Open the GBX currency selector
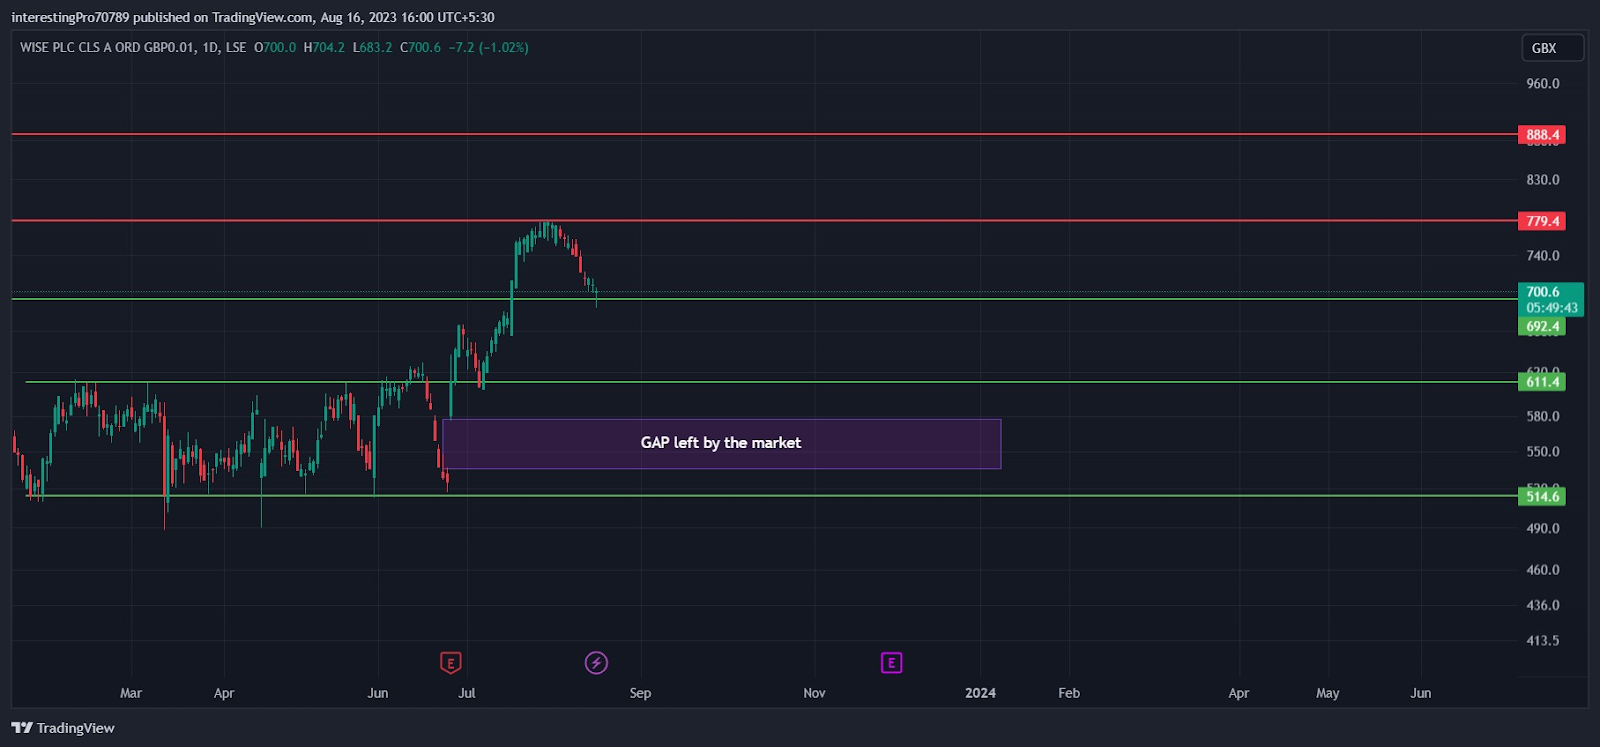This screenshot has height=747, width=1600. 1552,48
